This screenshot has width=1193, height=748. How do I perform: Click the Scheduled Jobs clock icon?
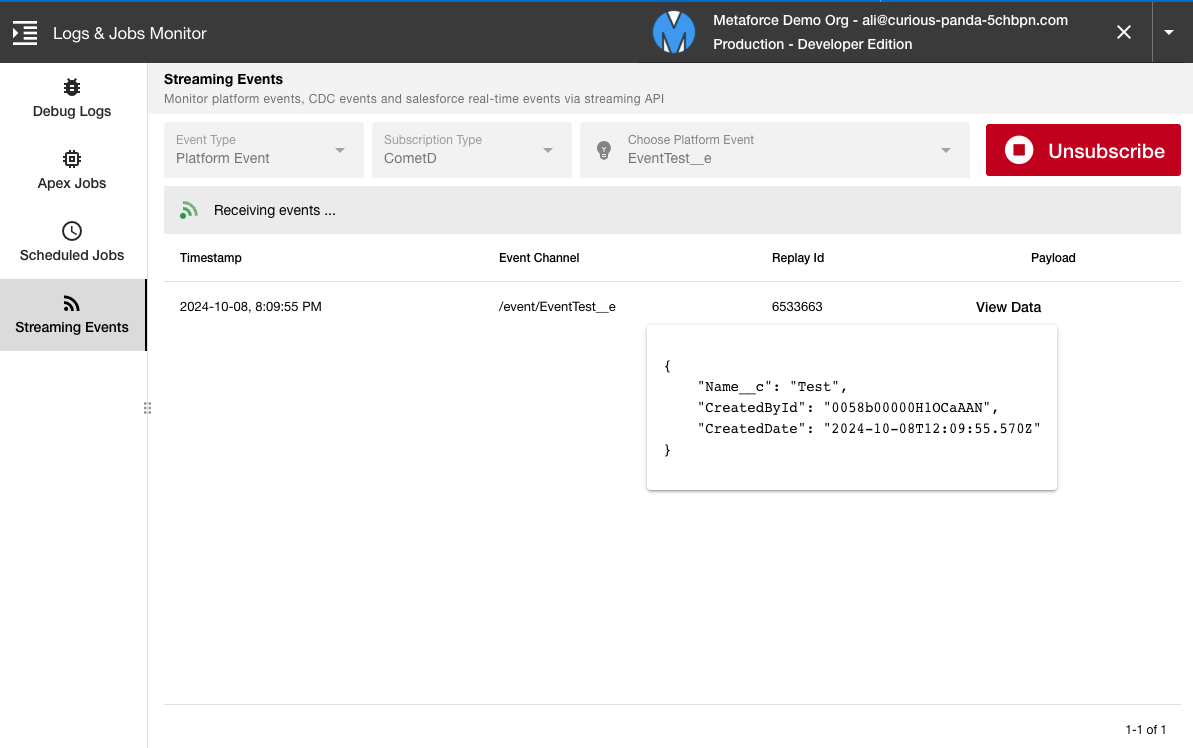pos(72,231)
